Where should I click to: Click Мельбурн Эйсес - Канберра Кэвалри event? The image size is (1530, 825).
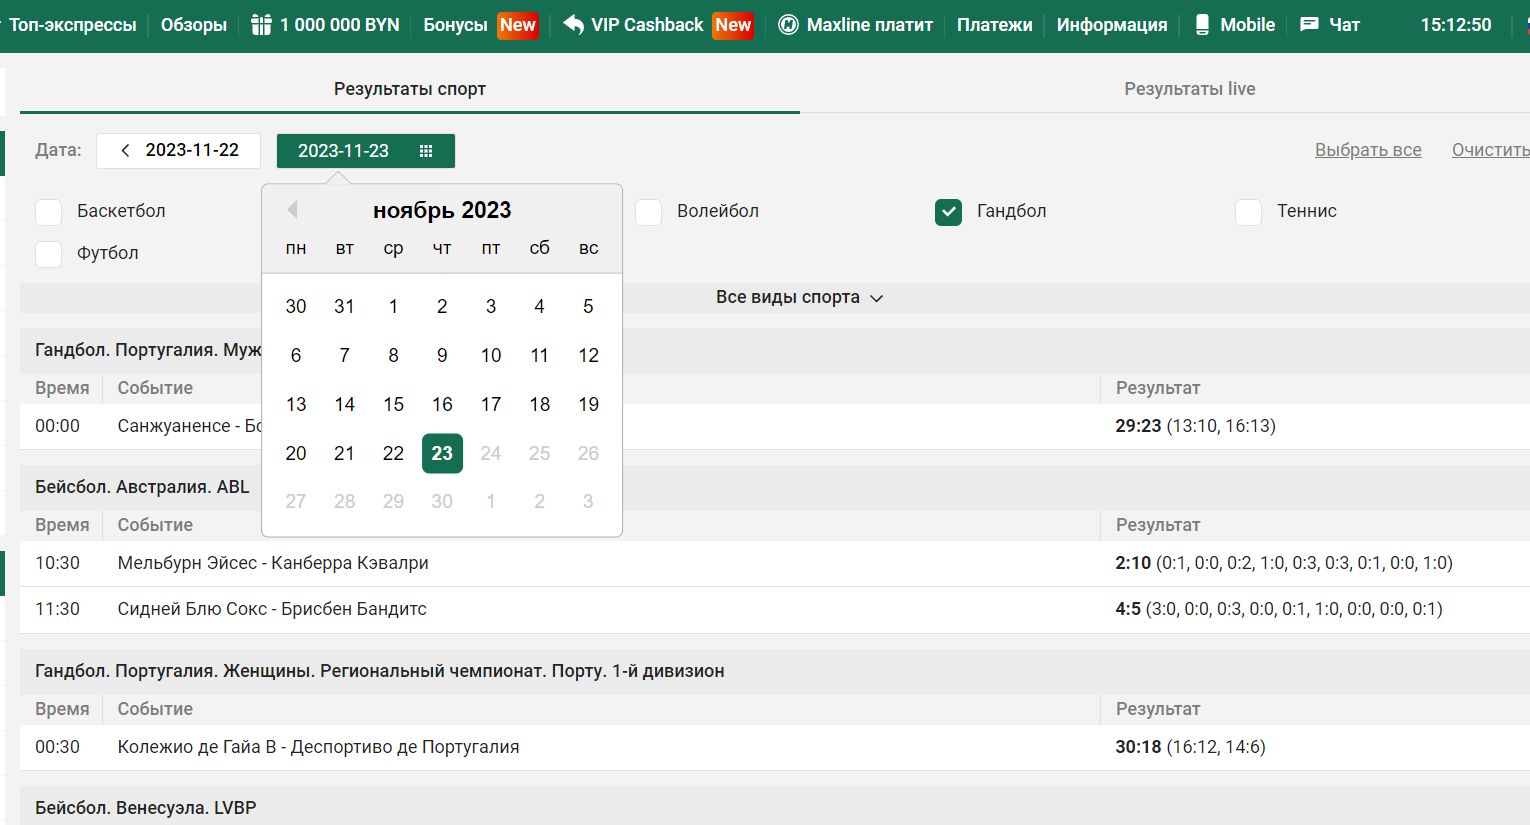click(273, 563)
